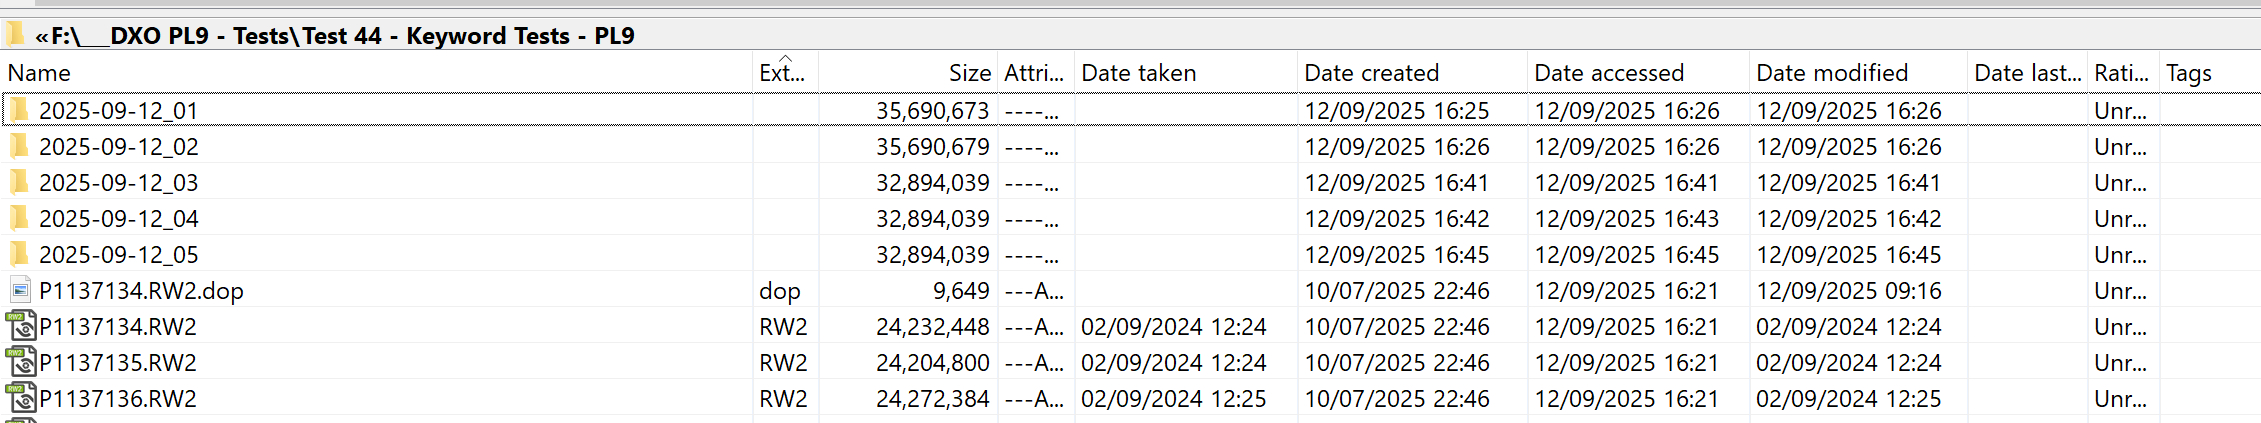The image size is (2261, 423).
Task: Sort by Date taken column
Action: (1138, 73)
